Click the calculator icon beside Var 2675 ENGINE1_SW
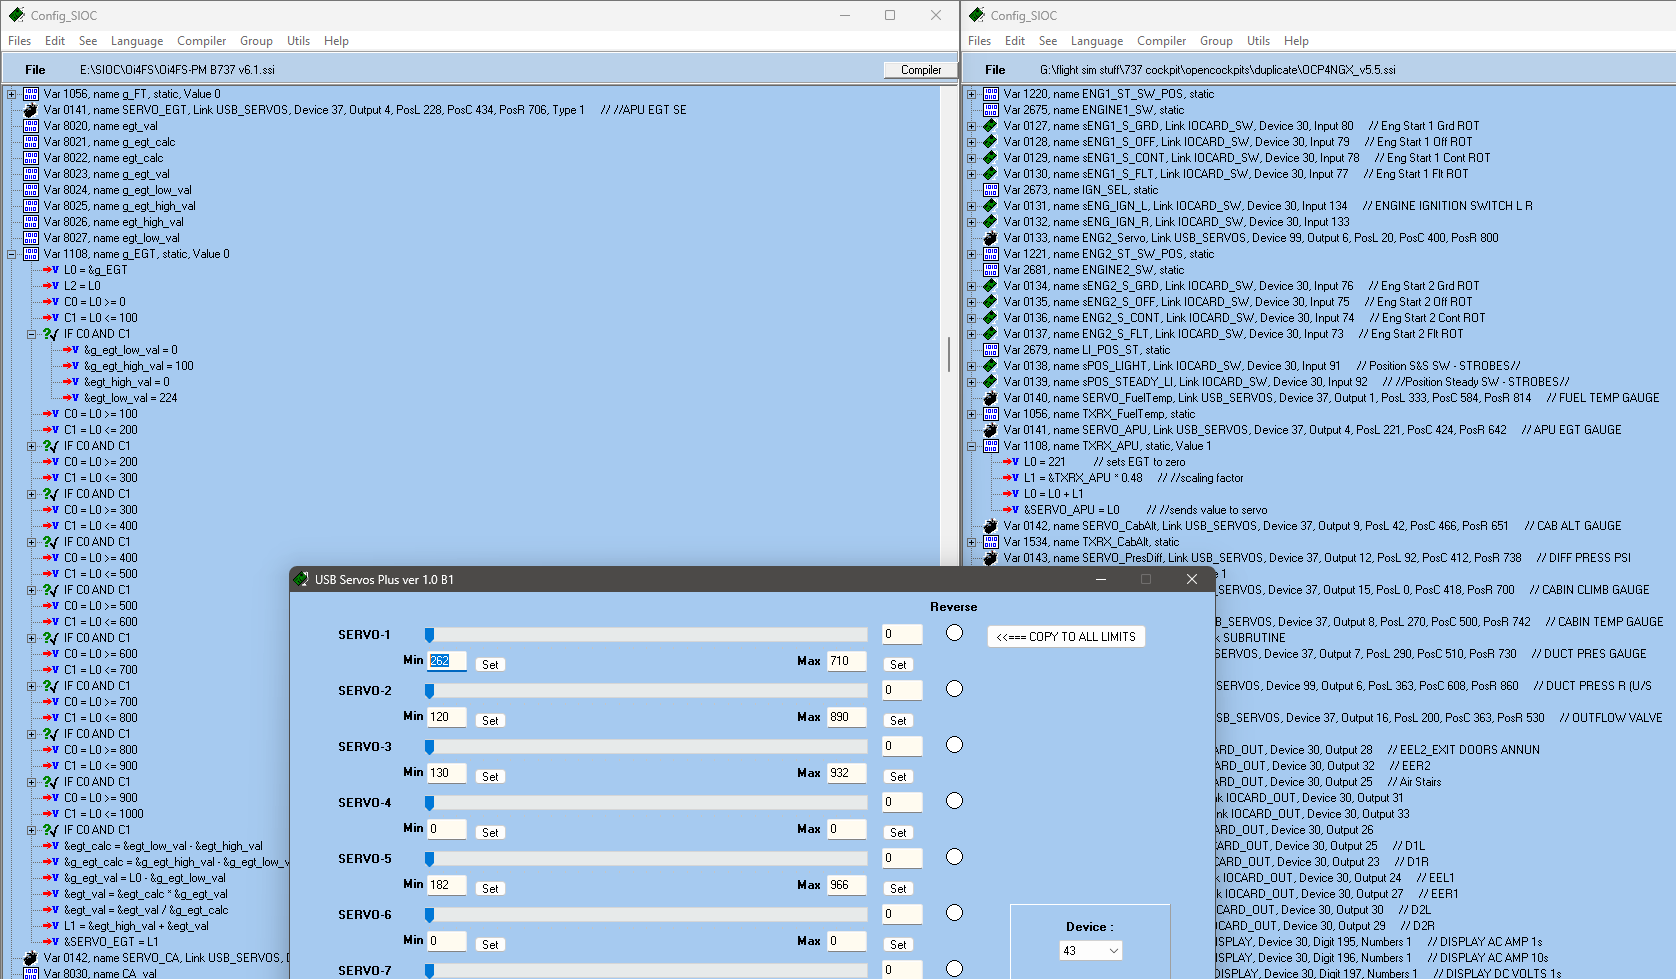The width and height of the screenshot is (1676, 979). tap(990, 110)
